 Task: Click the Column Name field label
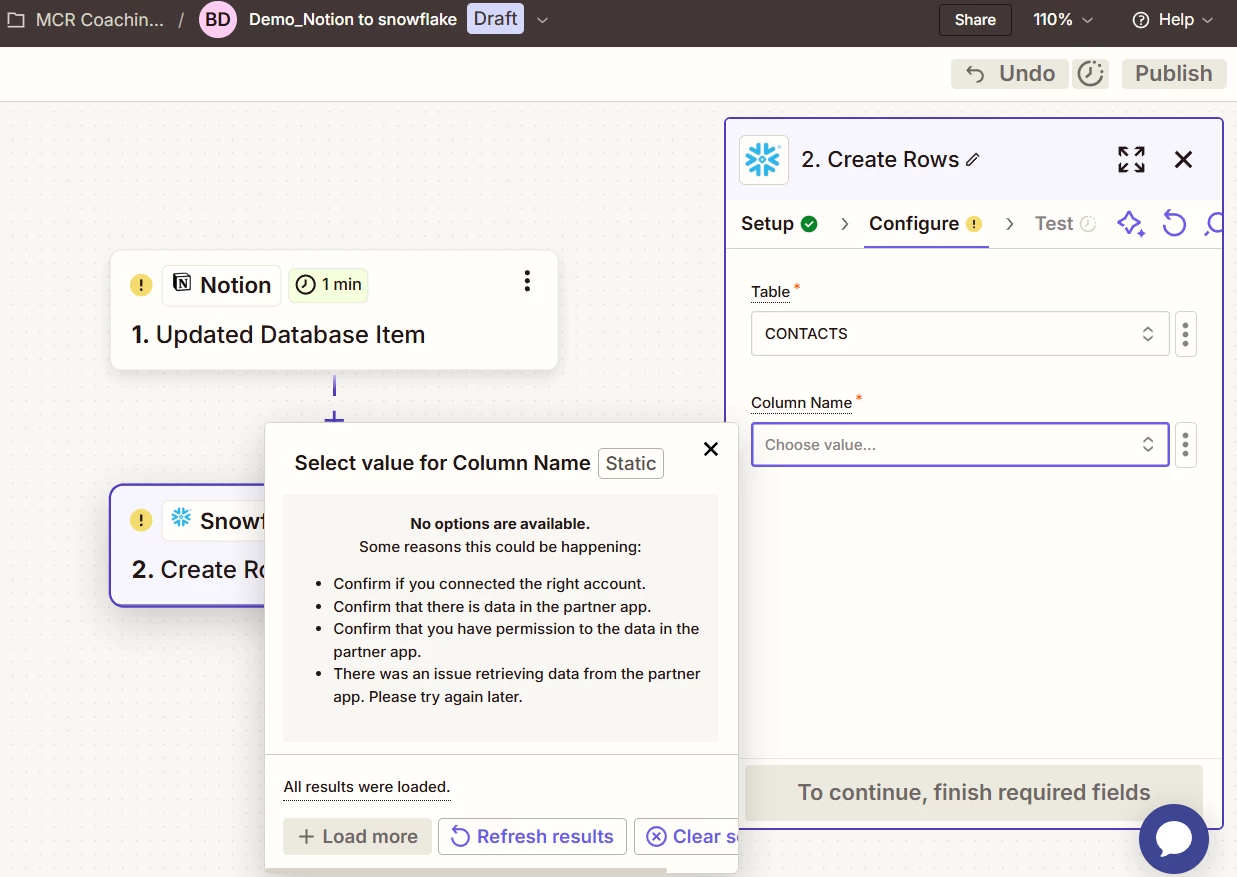[x=801, y=403]
